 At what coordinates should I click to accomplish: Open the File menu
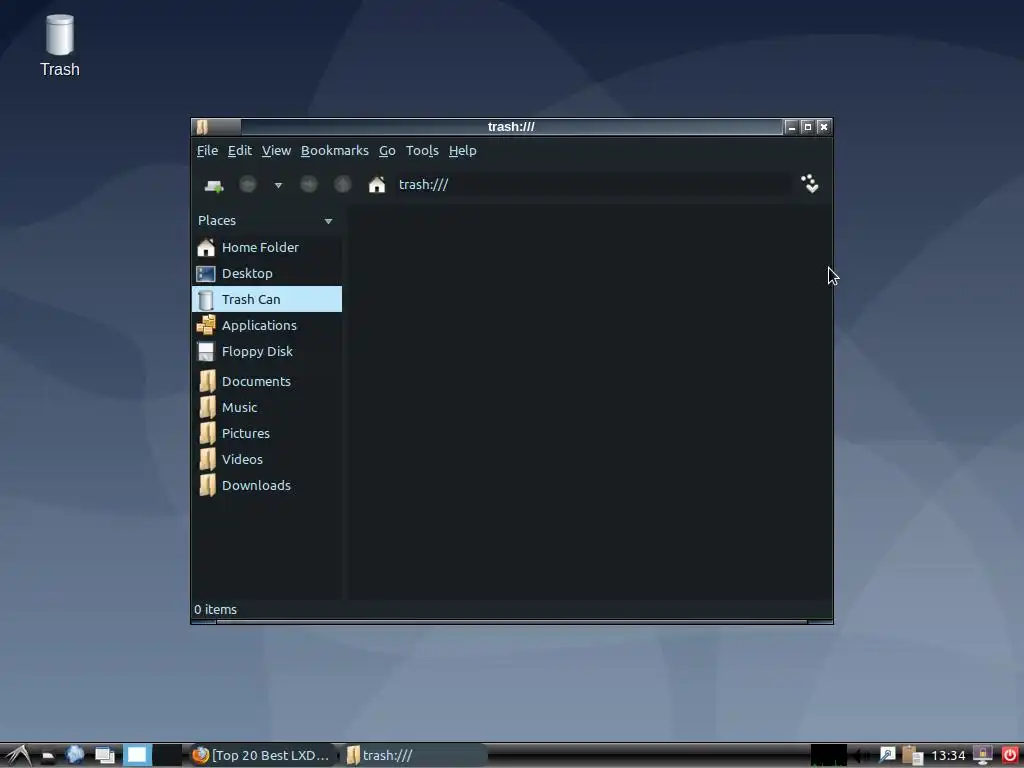[x=207, y=151]
